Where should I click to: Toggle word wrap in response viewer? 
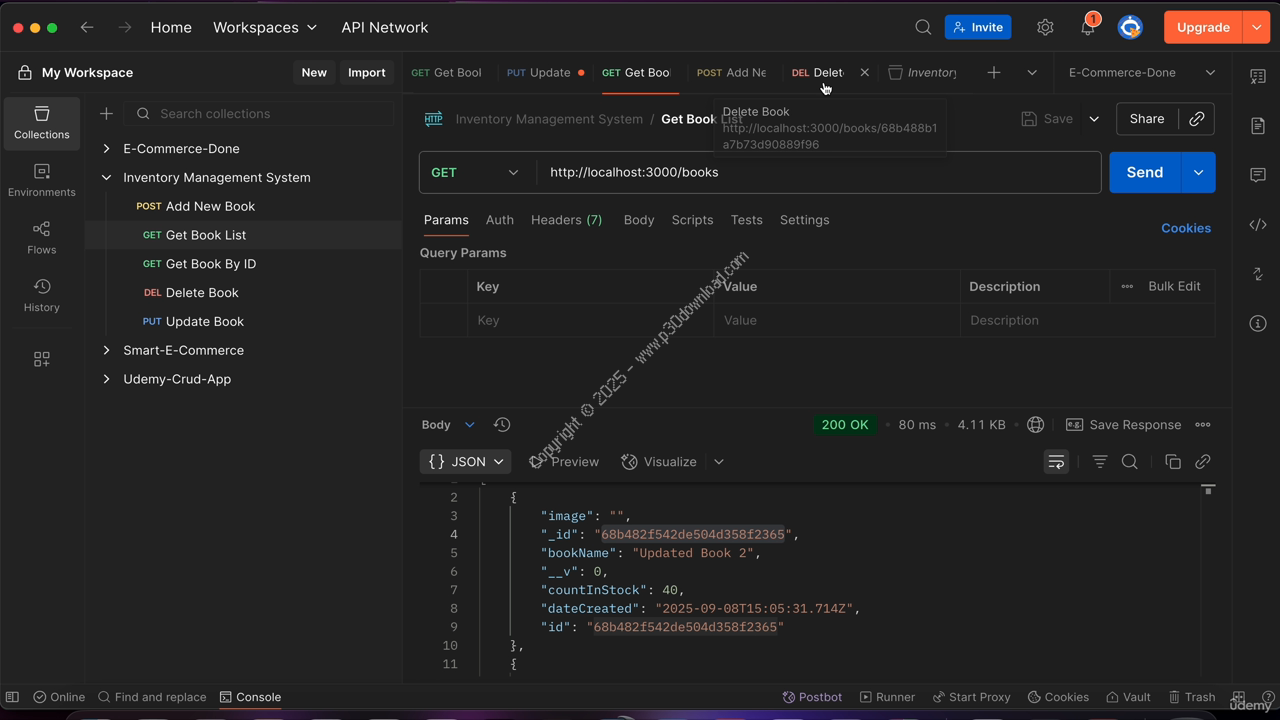[x=1056, y=462]
